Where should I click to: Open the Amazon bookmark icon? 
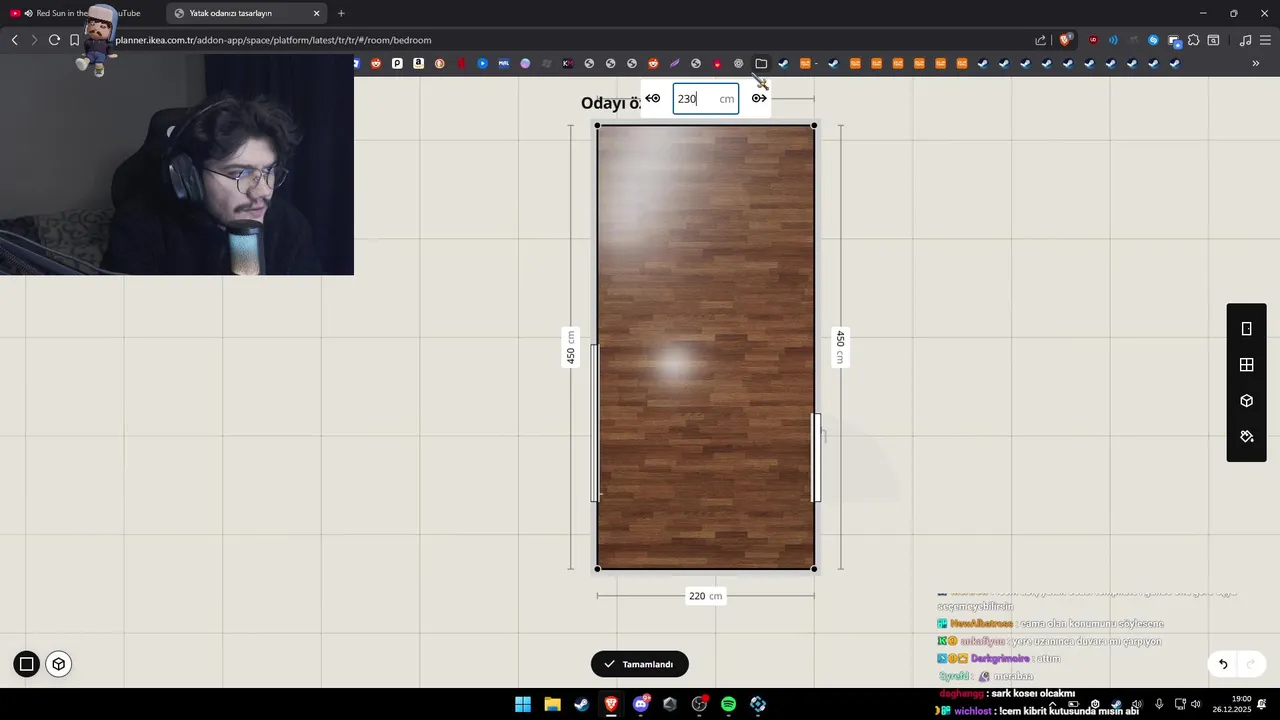click(418, 63)
